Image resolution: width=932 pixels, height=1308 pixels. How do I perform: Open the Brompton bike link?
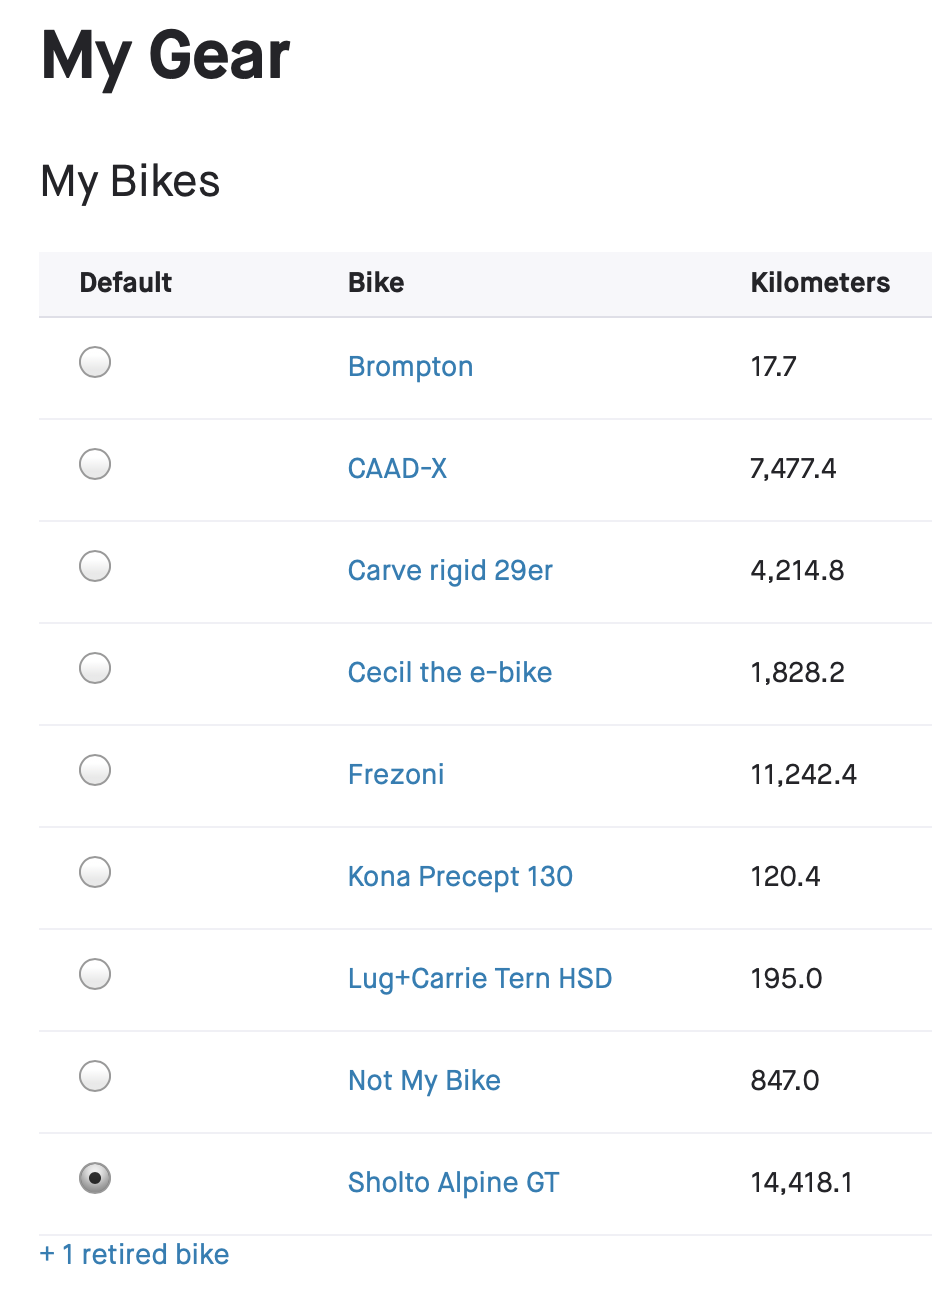[410, 367]
